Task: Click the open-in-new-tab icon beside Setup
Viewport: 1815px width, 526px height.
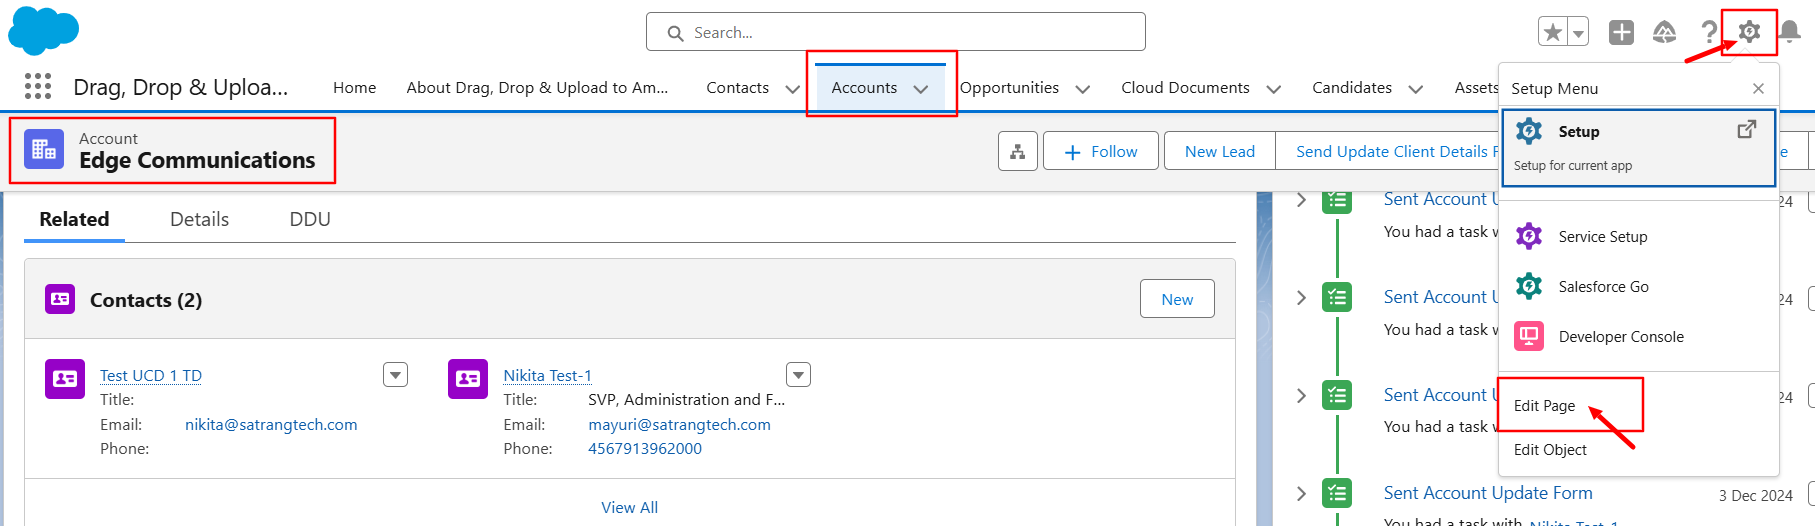Action: click(1746, 130)
